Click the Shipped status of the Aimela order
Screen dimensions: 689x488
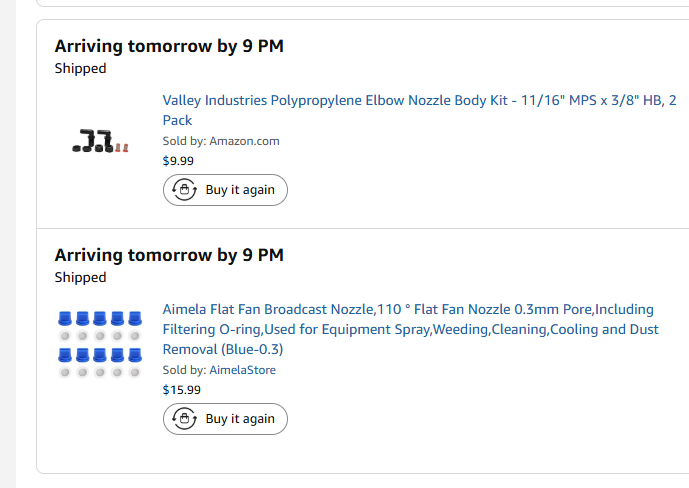(x=80, y=278)
